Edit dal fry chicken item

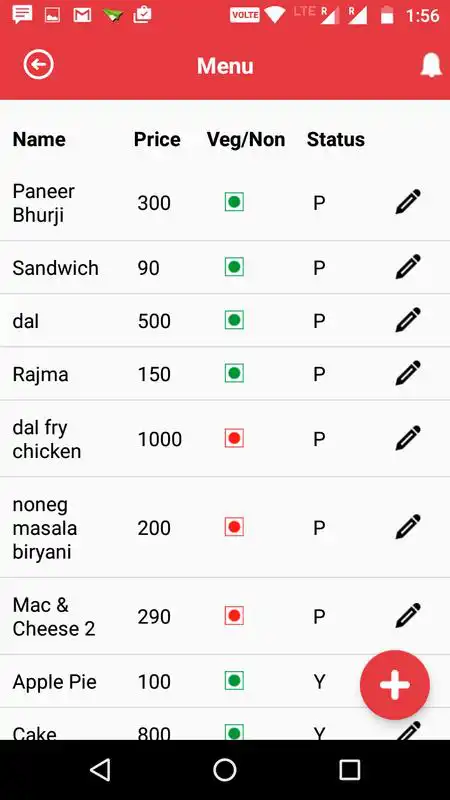pos(408,438)
